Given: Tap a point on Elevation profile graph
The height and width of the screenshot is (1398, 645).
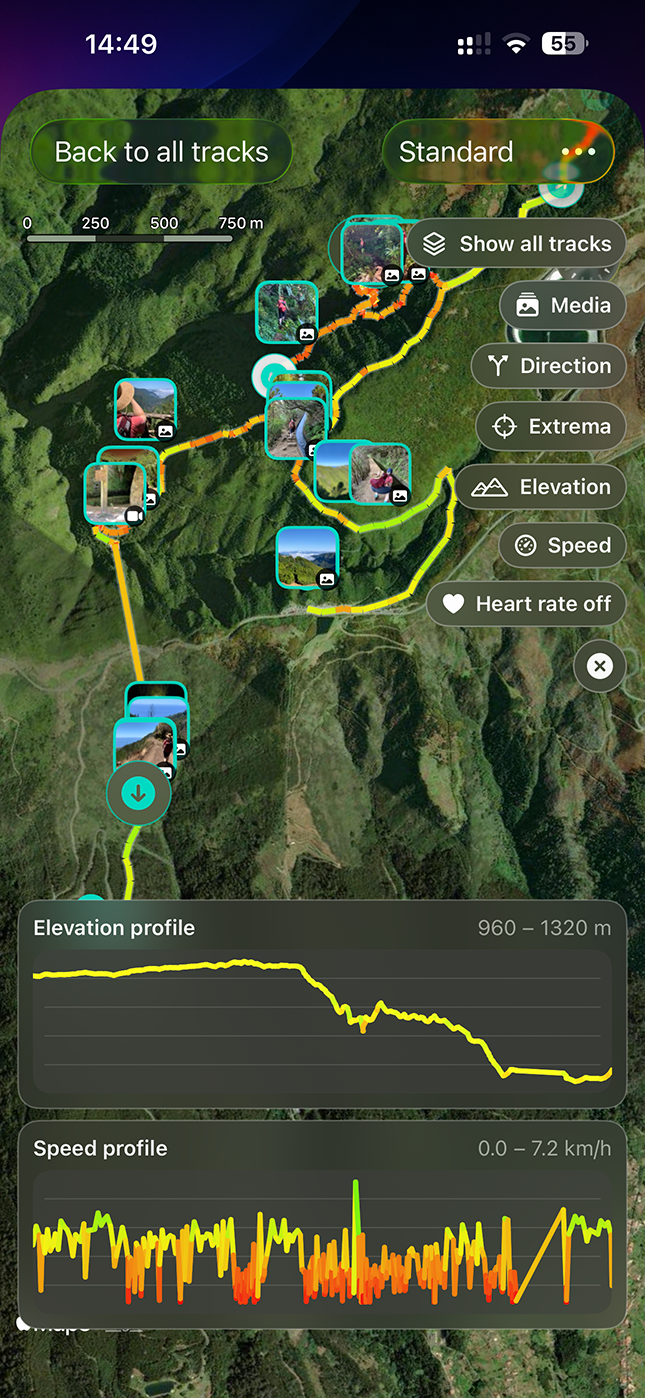Looking at the screenshot, I should [x=322, y=1020].
